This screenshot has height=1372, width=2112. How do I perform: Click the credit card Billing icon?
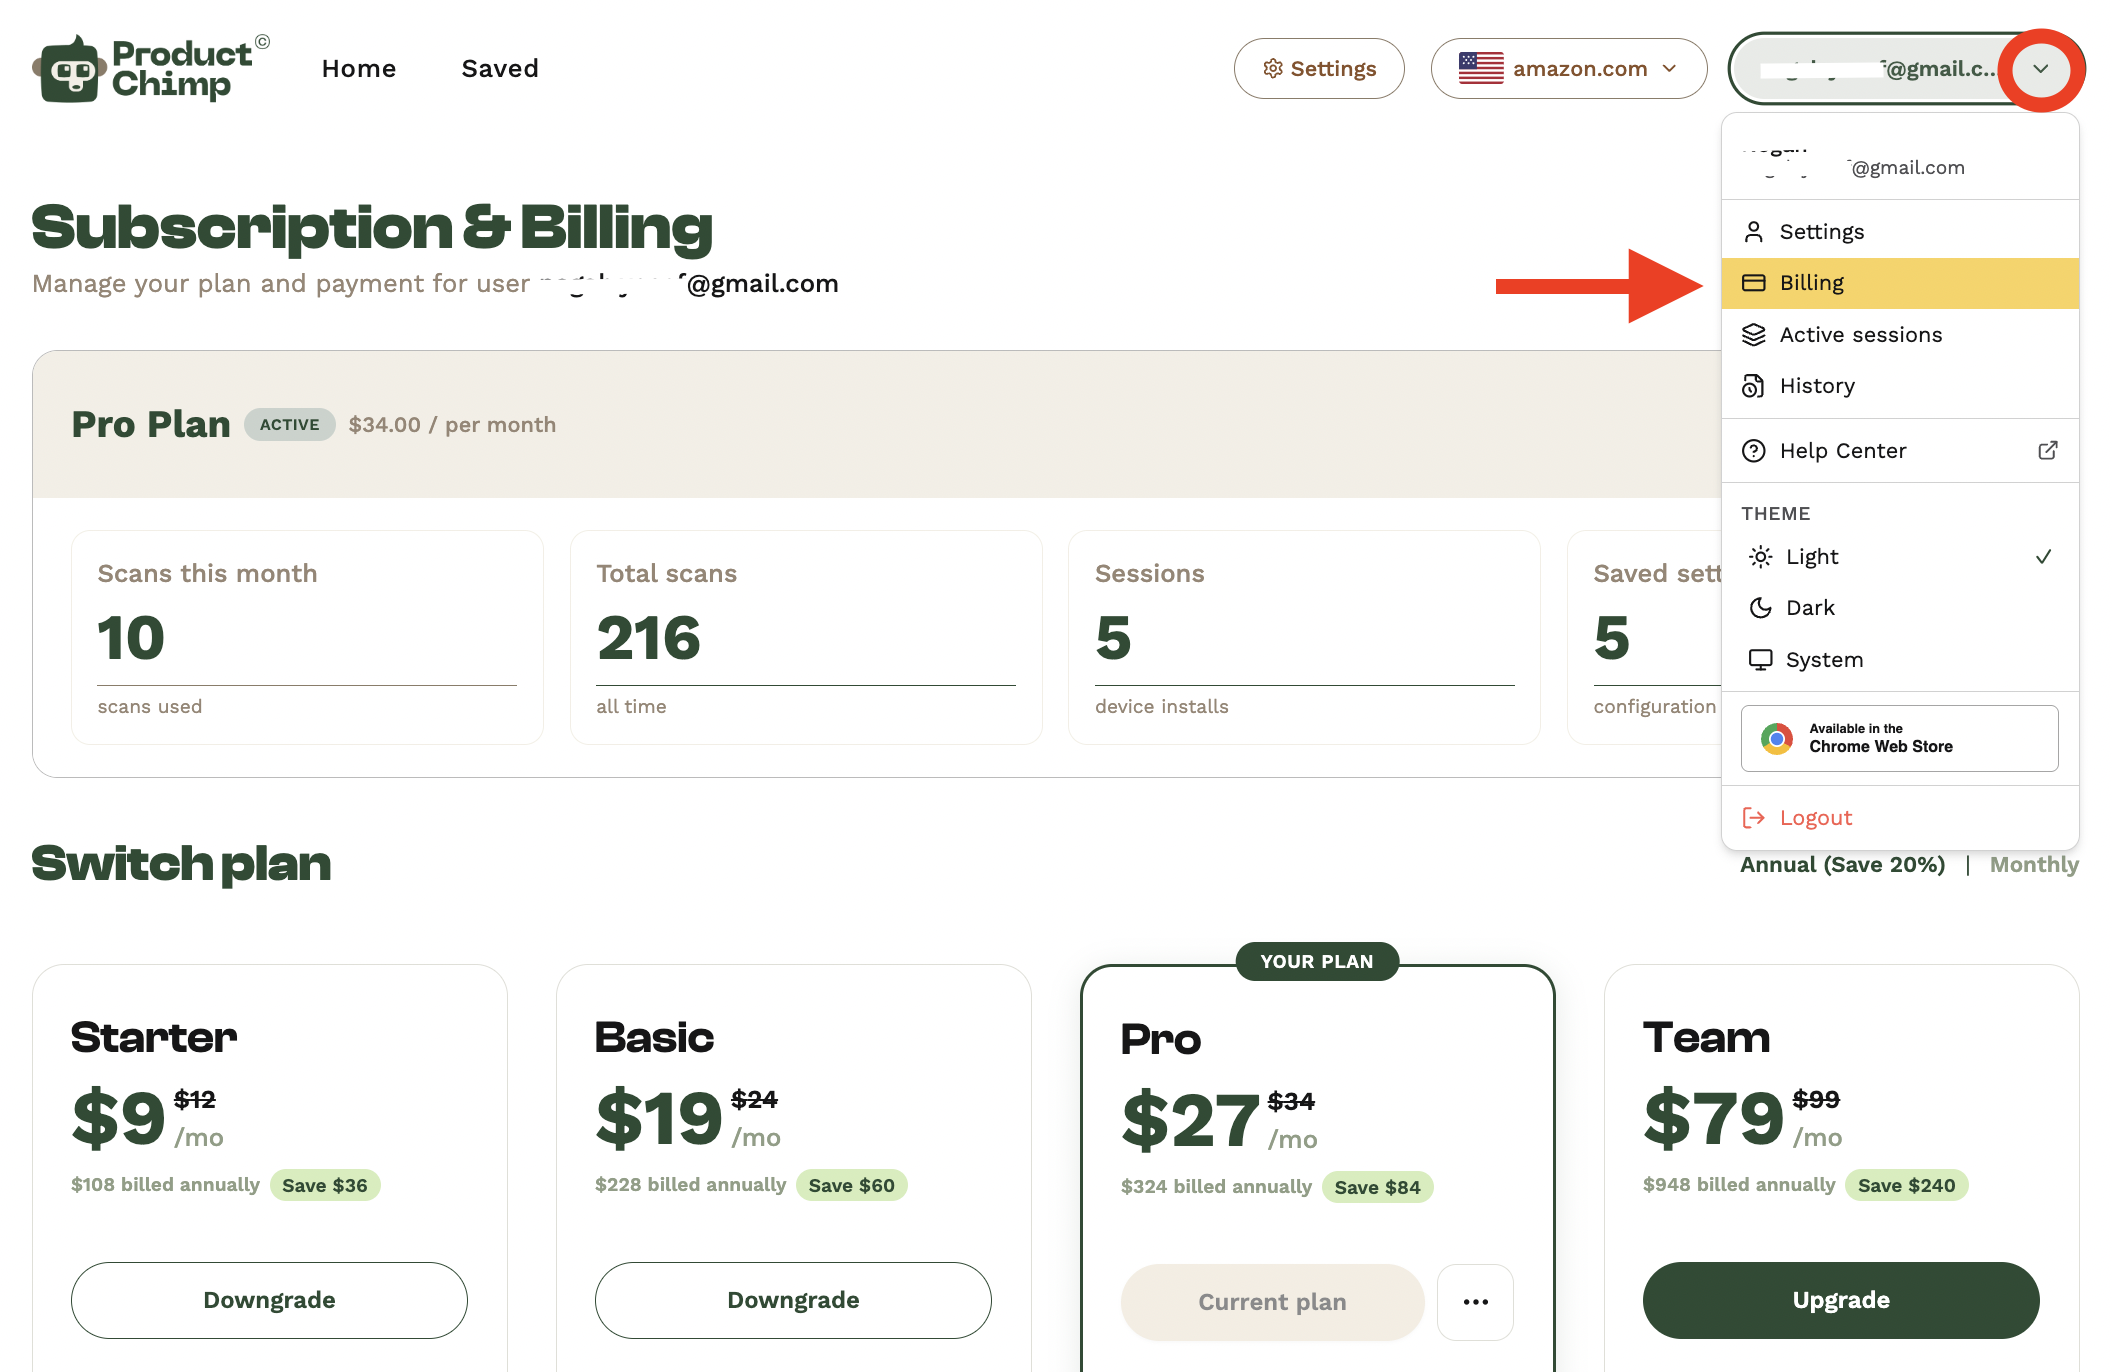(x=1753, y=283)
